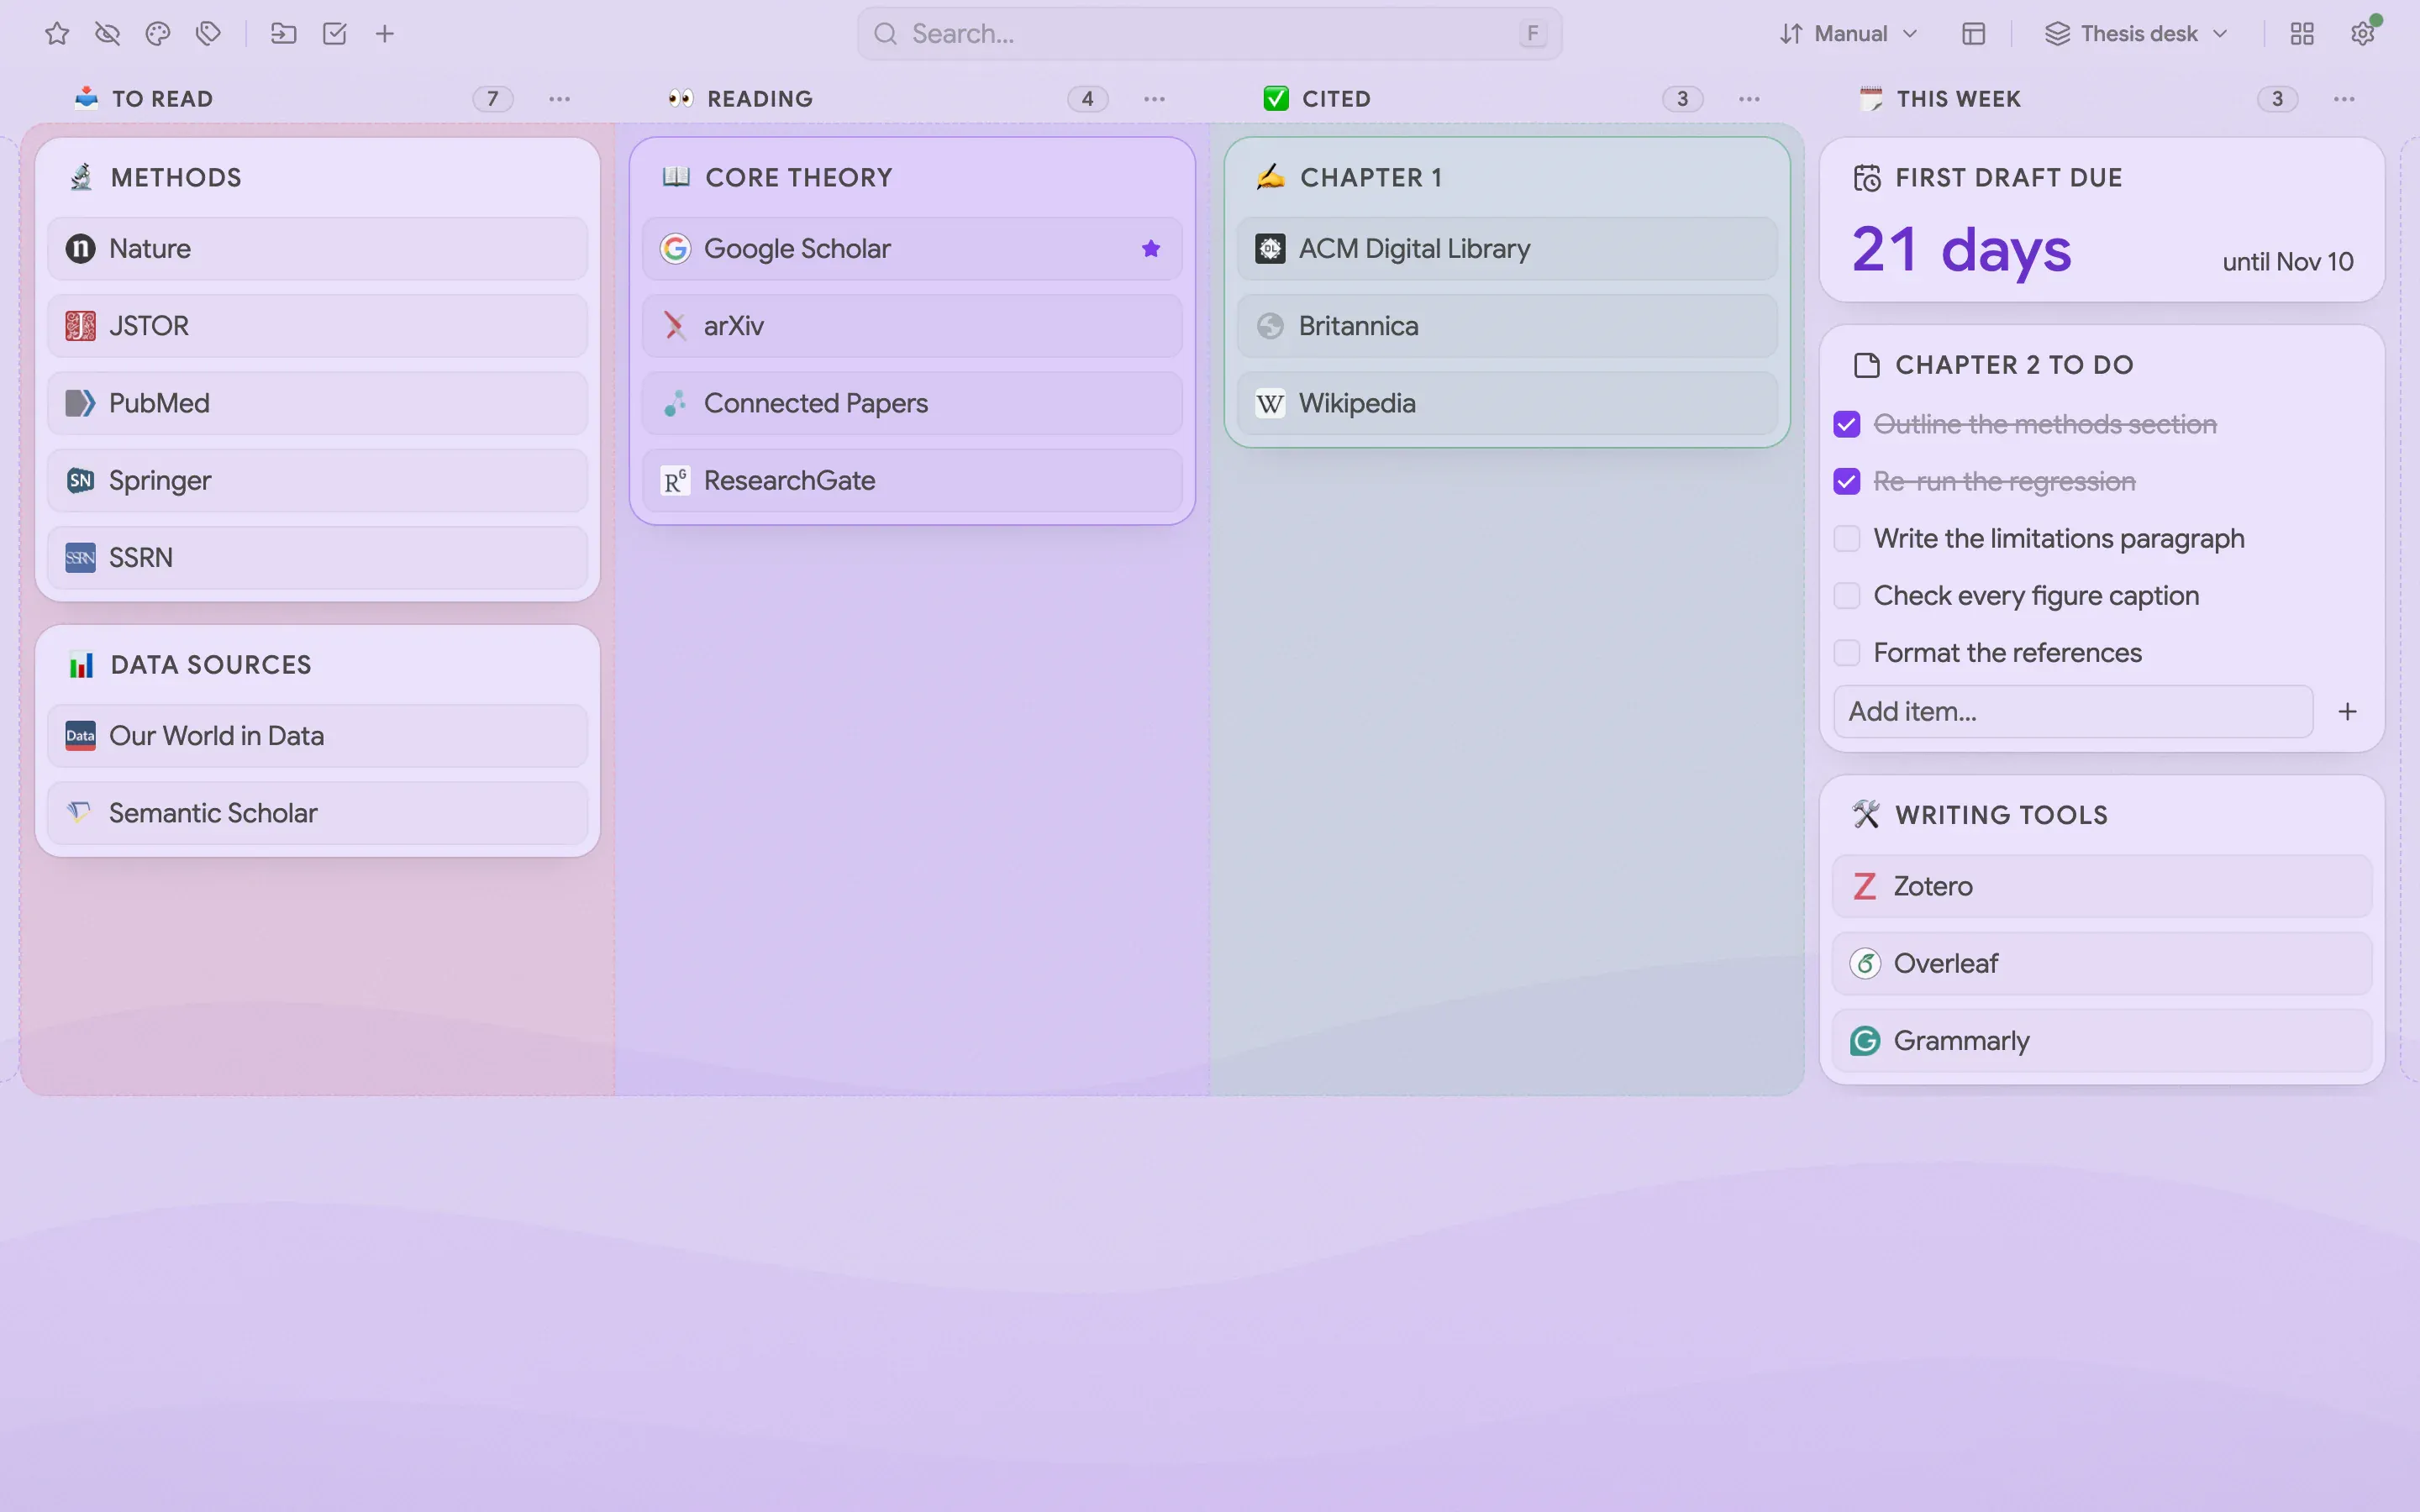Click the Search field
Screen dimensions: 2420x1512
click(x=1209, y=34)
